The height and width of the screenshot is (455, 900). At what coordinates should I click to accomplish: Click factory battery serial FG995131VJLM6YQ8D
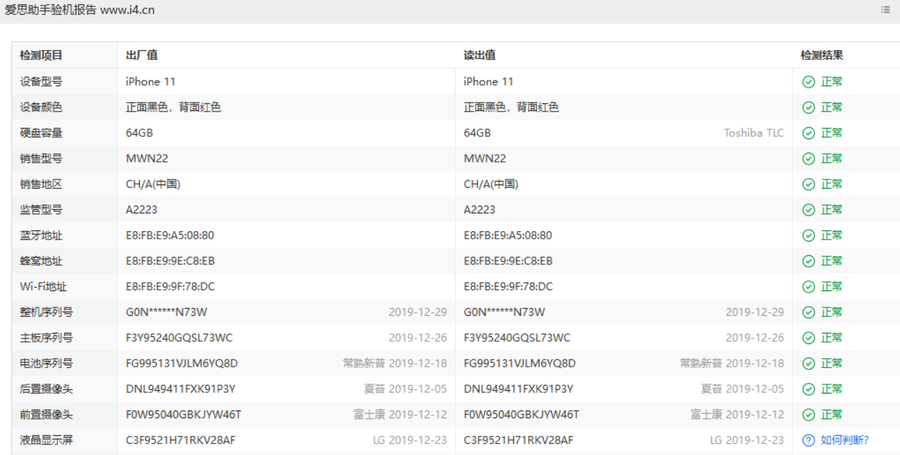point(182,363)
